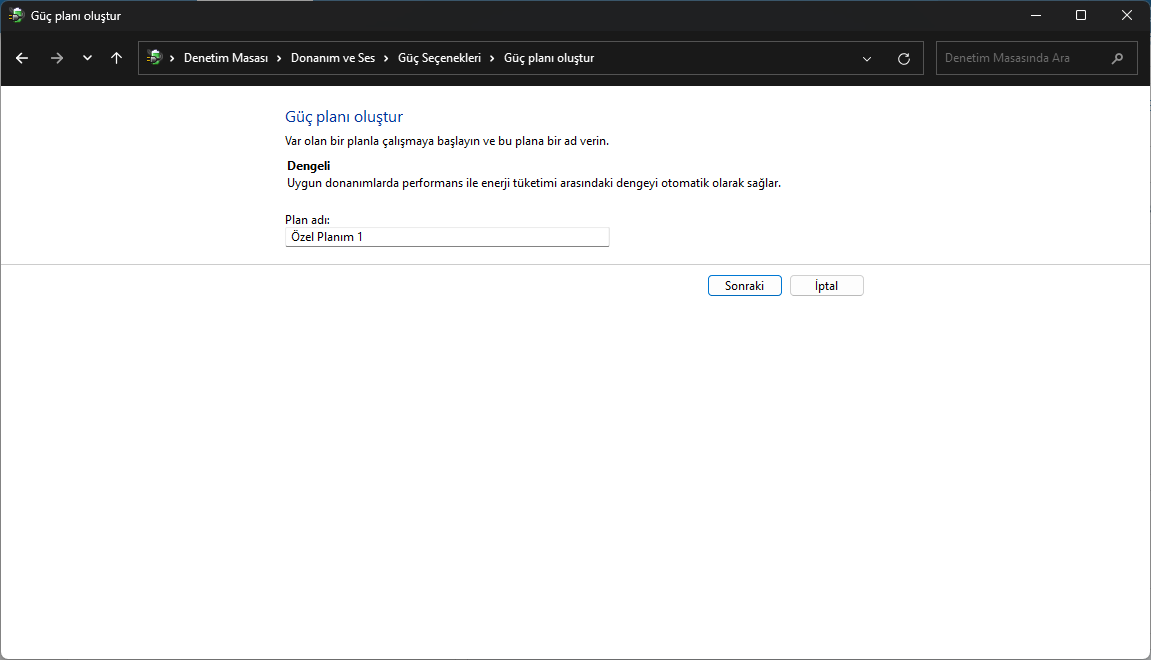Go up one level with up arrow
This screenshot has width=1151, height=660.
[116, 58]
